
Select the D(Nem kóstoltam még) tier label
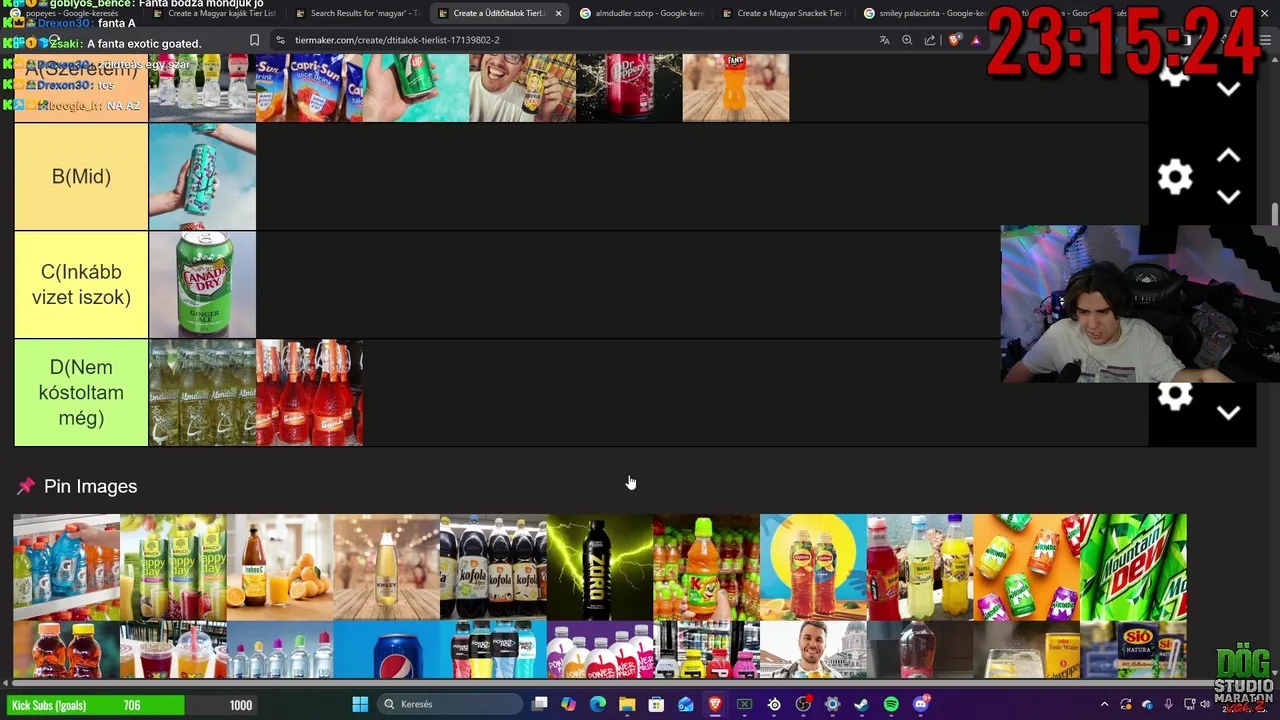(81, 393)
